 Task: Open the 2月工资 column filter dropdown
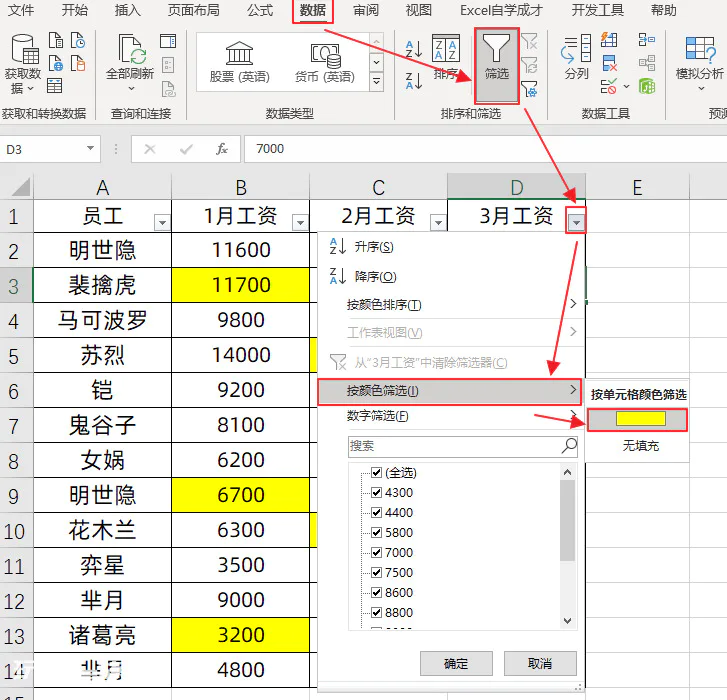click(438, 223)
